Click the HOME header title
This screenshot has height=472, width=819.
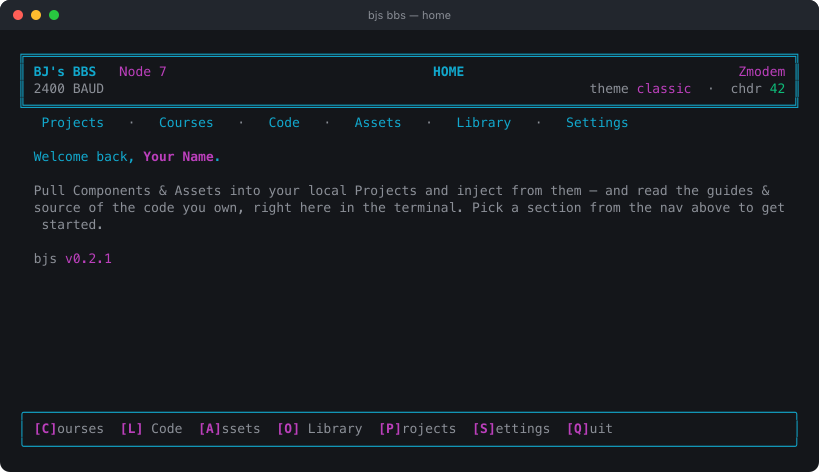[448, 72]
